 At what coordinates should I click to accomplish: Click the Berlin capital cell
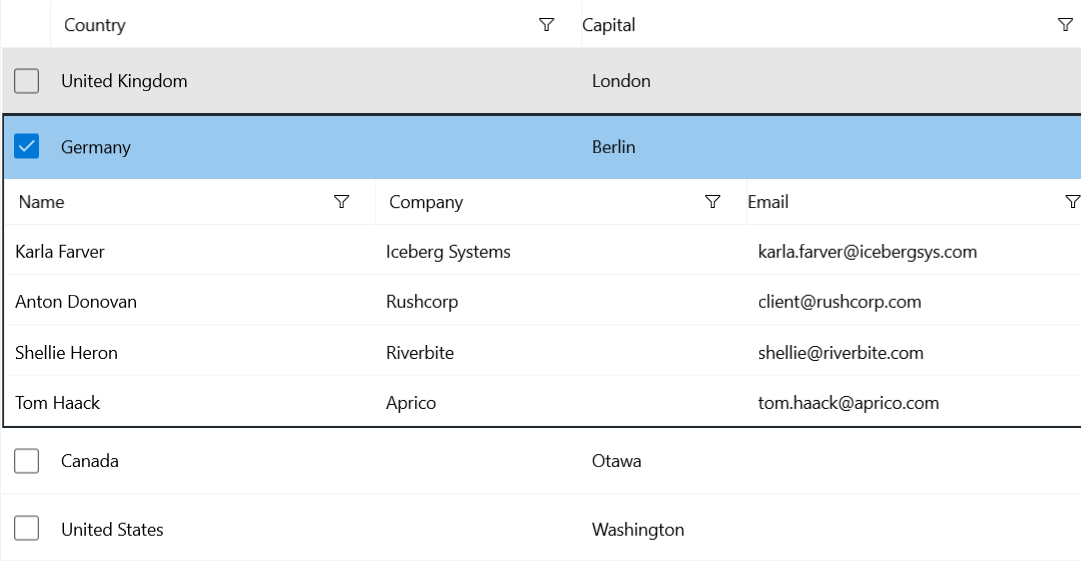(x=613, y=147)
